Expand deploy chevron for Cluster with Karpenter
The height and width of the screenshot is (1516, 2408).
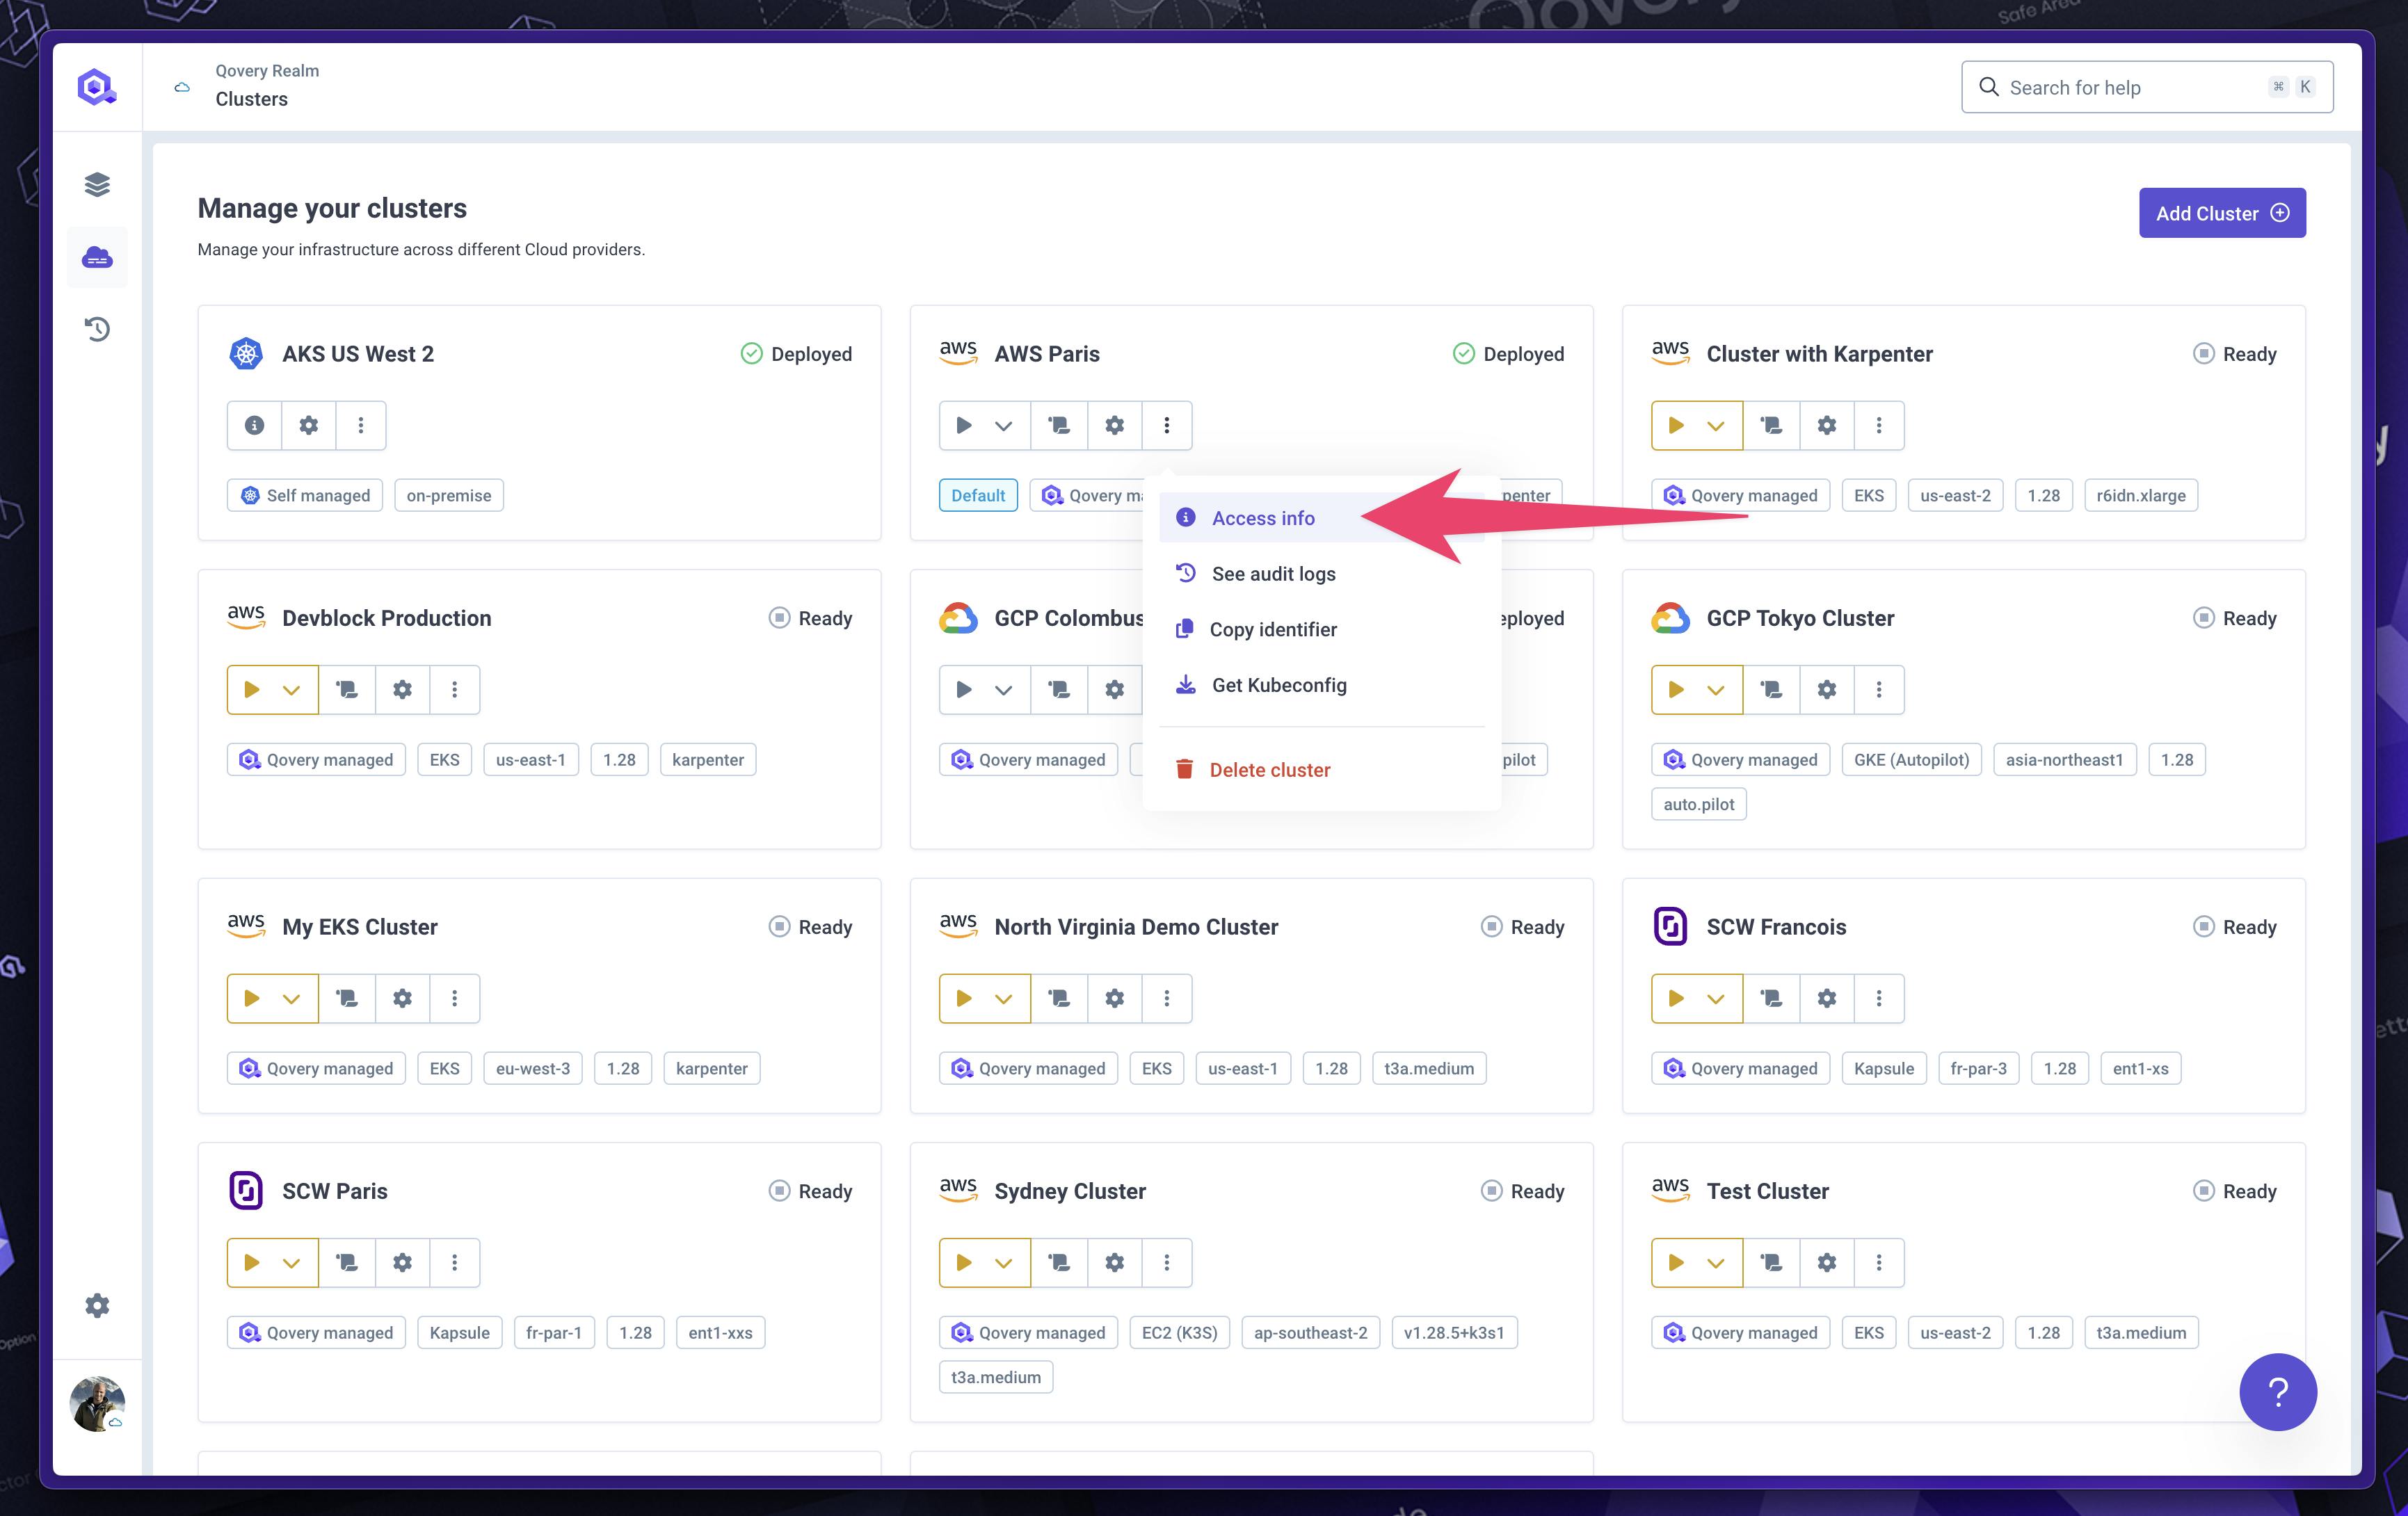pos(1716,425)
